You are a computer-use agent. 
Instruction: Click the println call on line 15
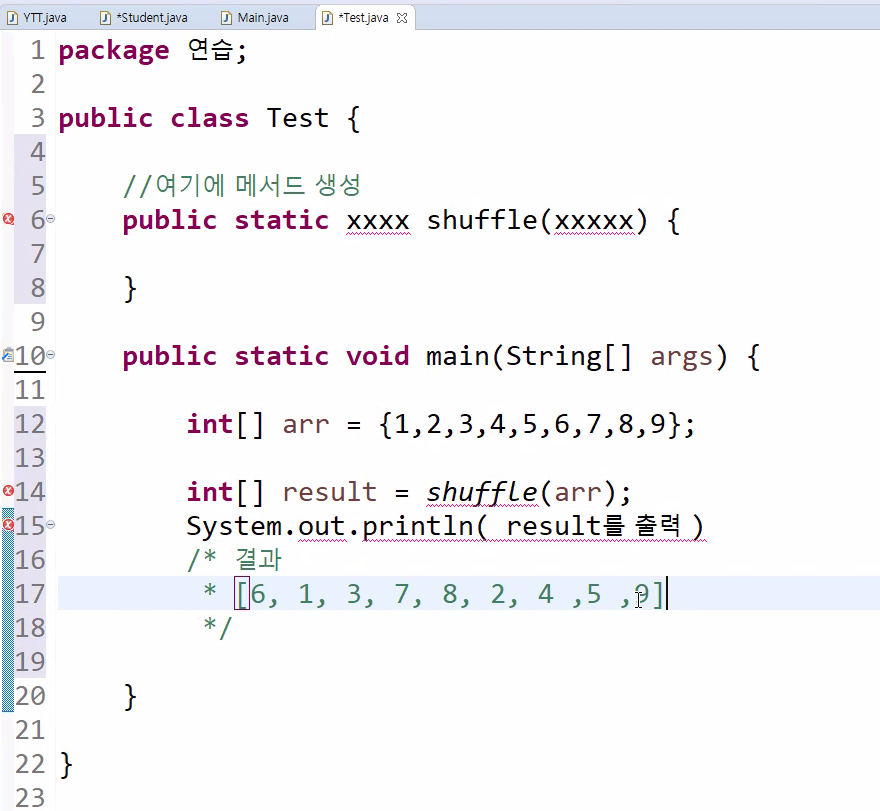(x=418, y=527)
